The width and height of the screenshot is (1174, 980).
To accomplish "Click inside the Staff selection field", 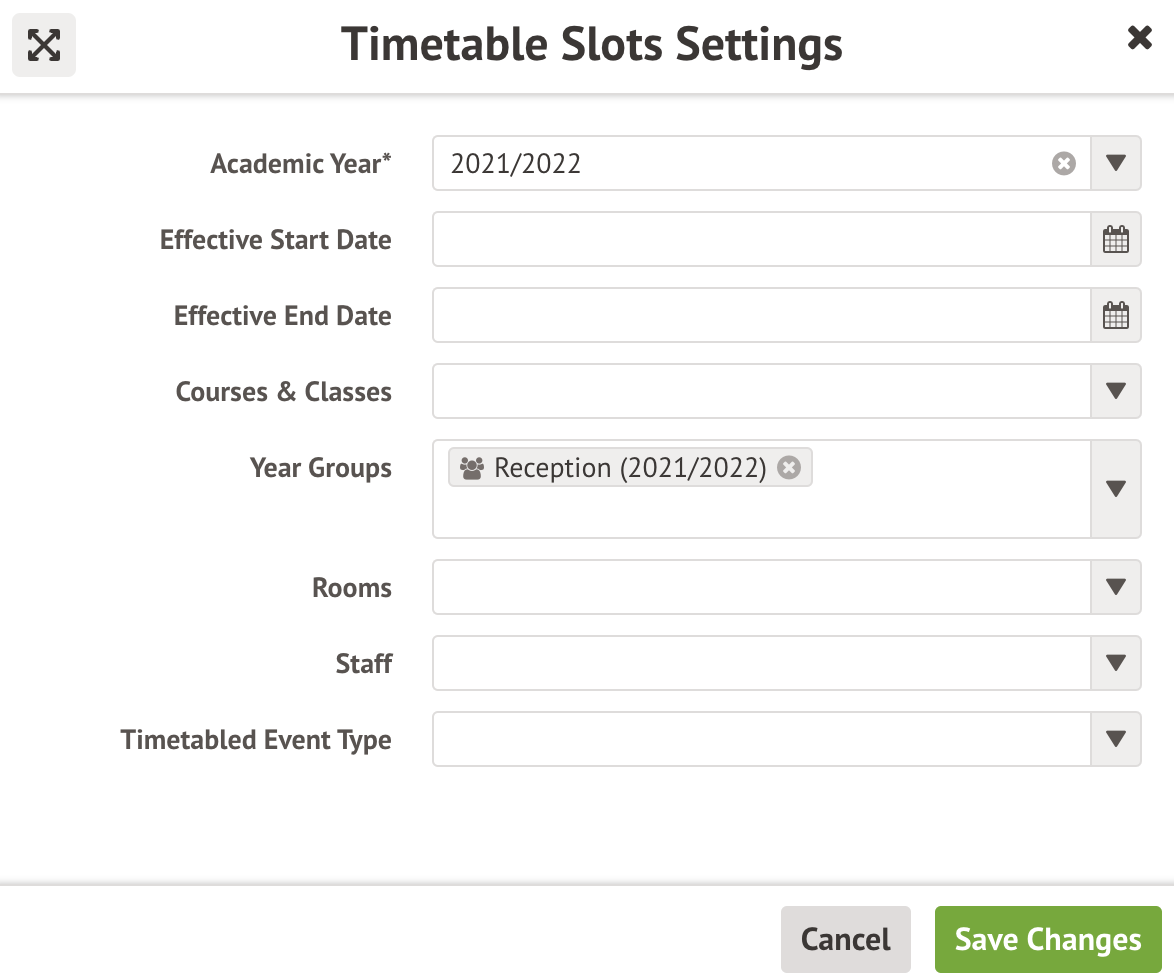I will (761, 664).
